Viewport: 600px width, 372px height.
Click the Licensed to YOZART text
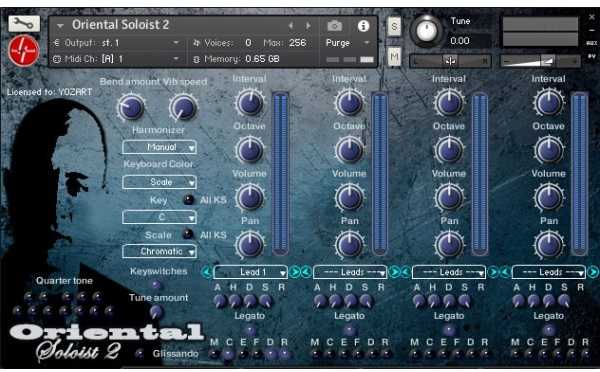coord(49,92)
